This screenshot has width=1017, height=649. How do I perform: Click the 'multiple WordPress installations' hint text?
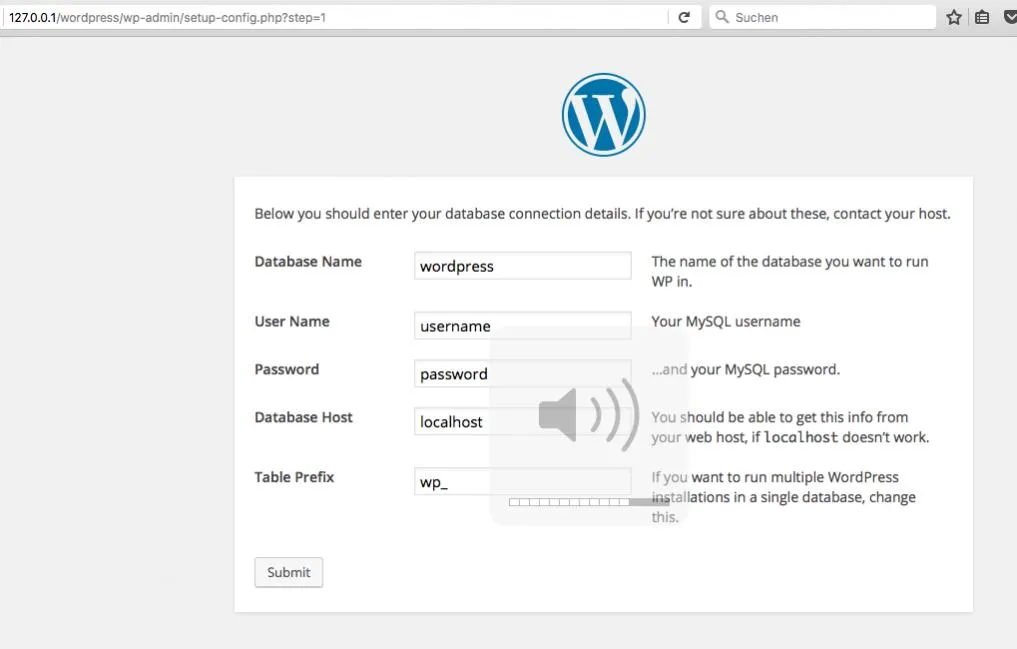(784, 497)
